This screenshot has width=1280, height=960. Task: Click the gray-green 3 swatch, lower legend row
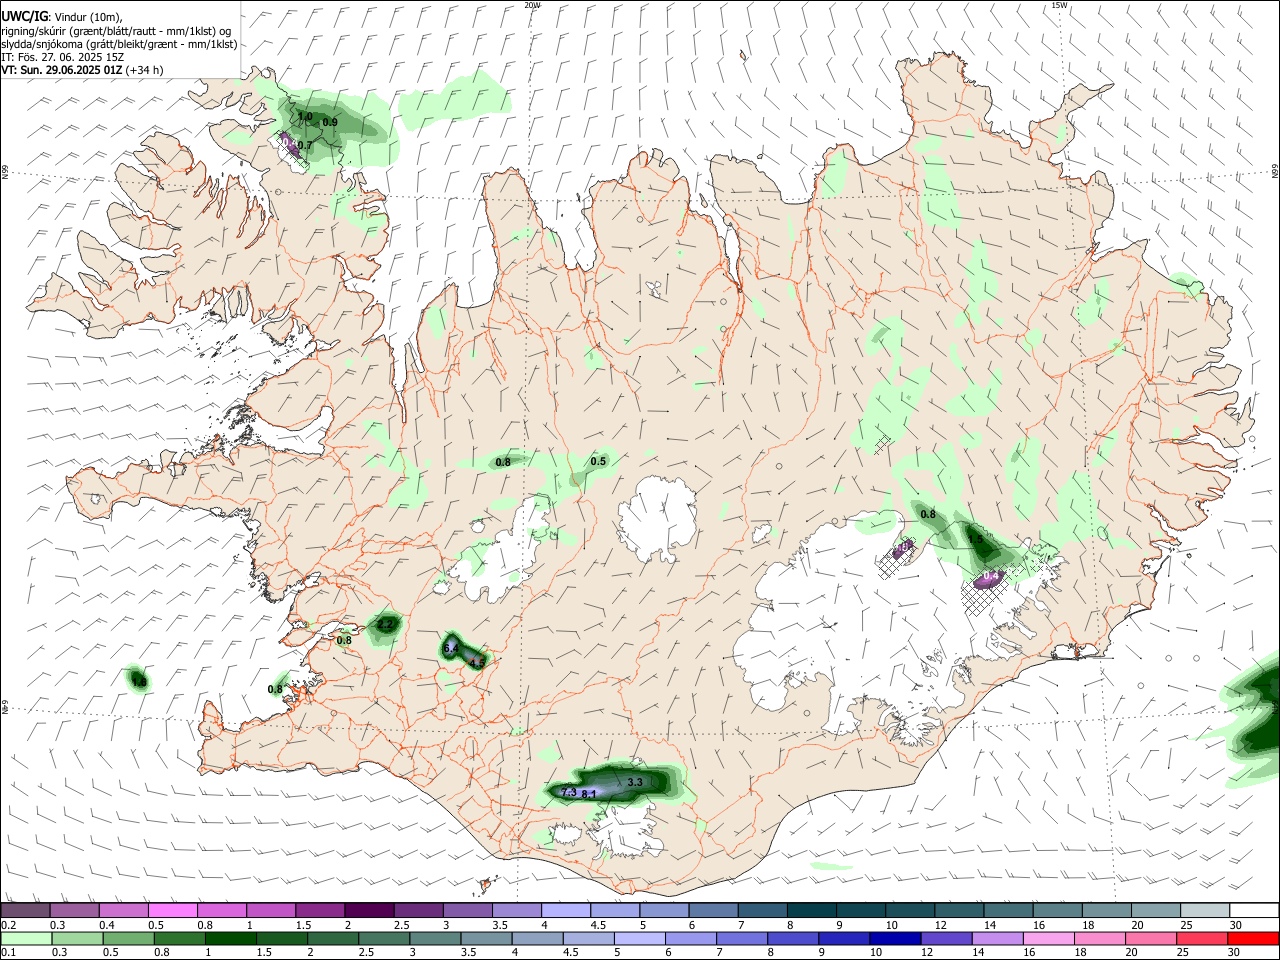coord(436,938)
